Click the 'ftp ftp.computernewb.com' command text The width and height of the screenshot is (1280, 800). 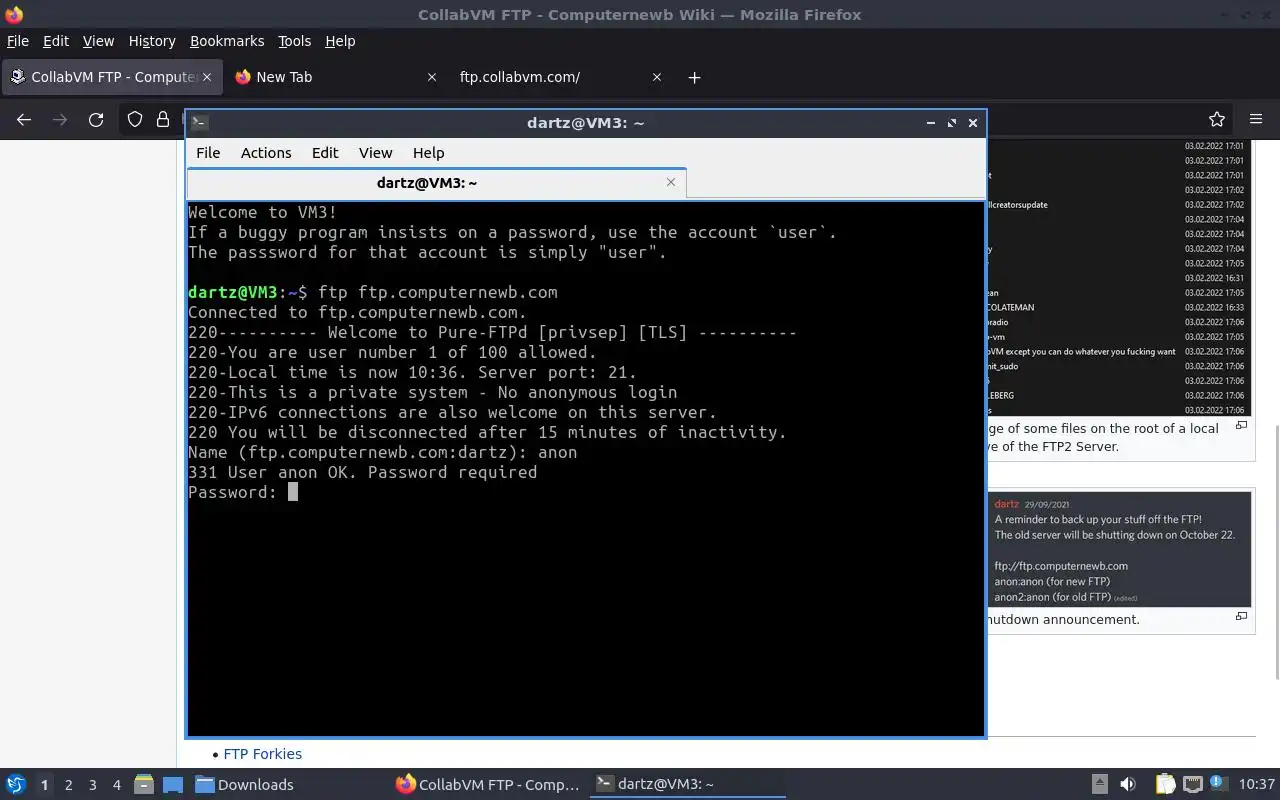437,292
